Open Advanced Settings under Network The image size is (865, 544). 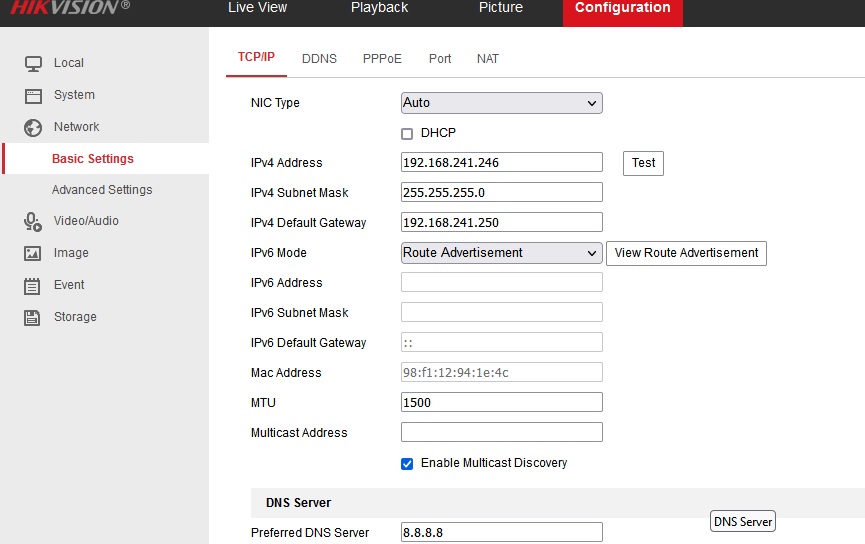102,190
